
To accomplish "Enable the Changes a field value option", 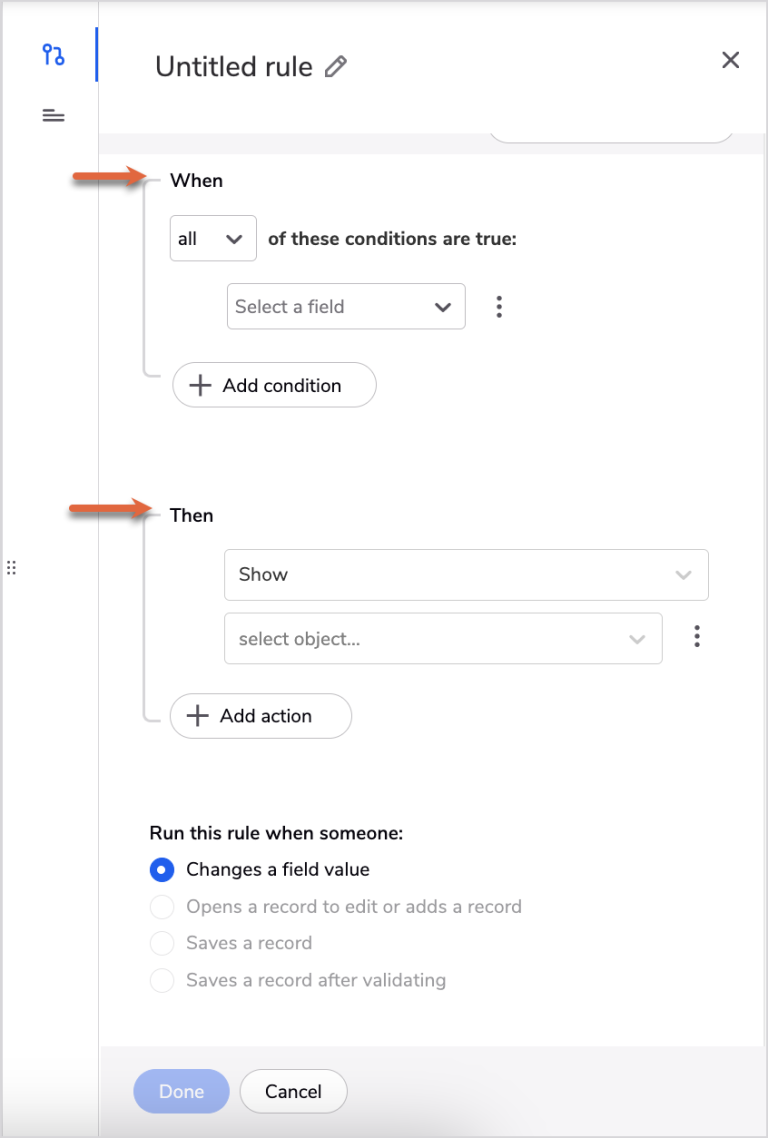I will click(x=161, y=870).
